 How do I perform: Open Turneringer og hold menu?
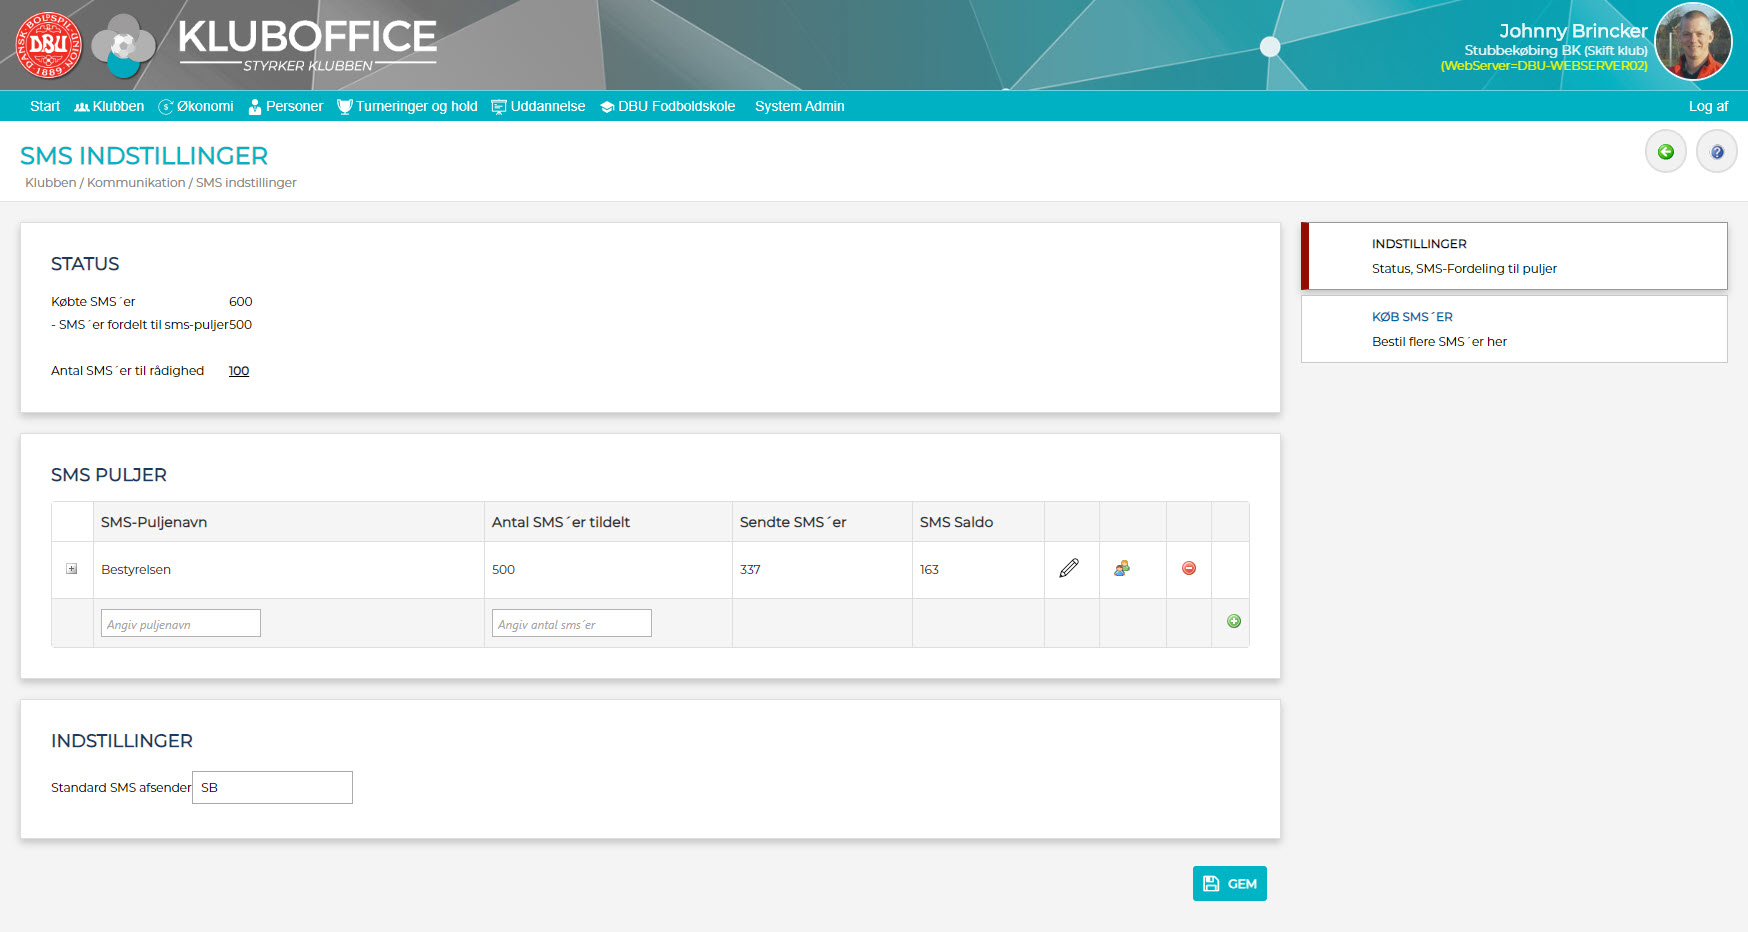coord(408,106)
